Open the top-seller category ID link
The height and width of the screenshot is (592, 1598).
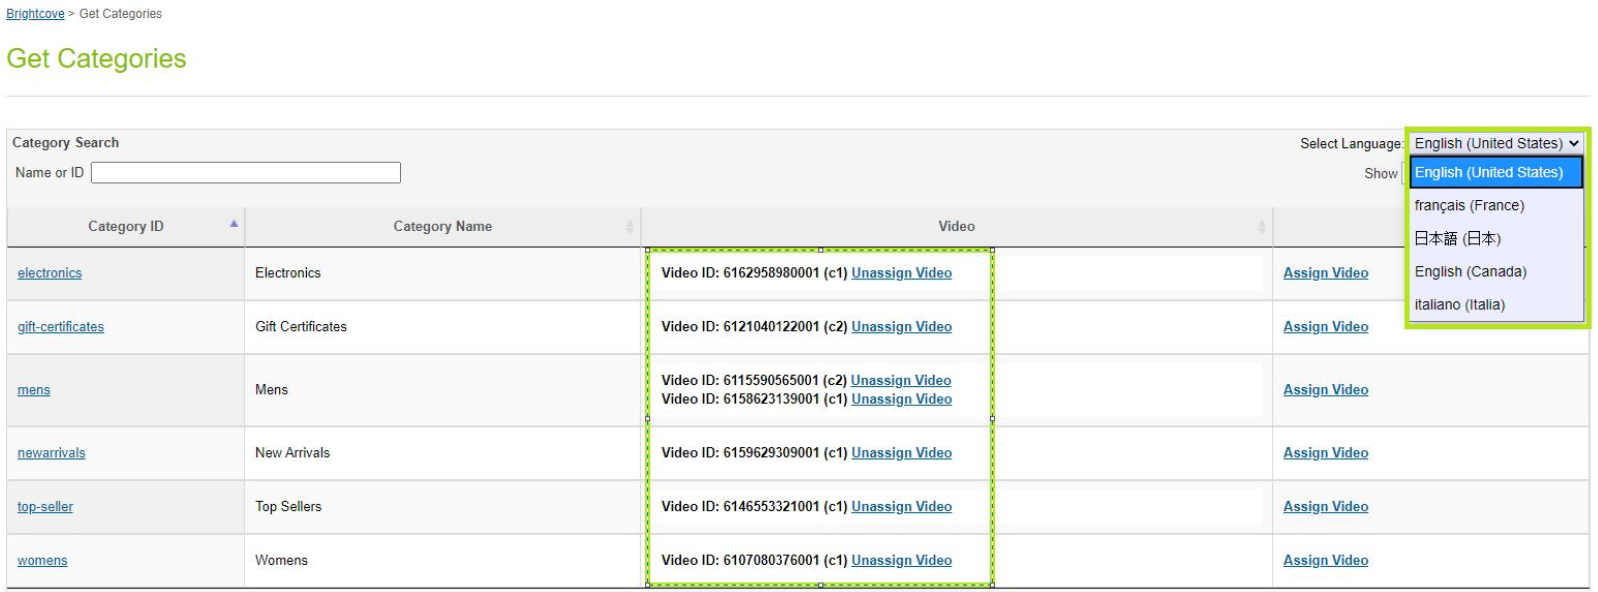point(45,507)
